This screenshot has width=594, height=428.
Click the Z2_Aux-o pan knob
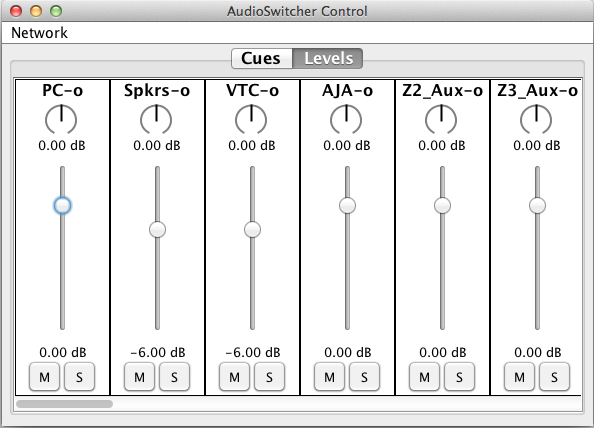tap(441, 120)
